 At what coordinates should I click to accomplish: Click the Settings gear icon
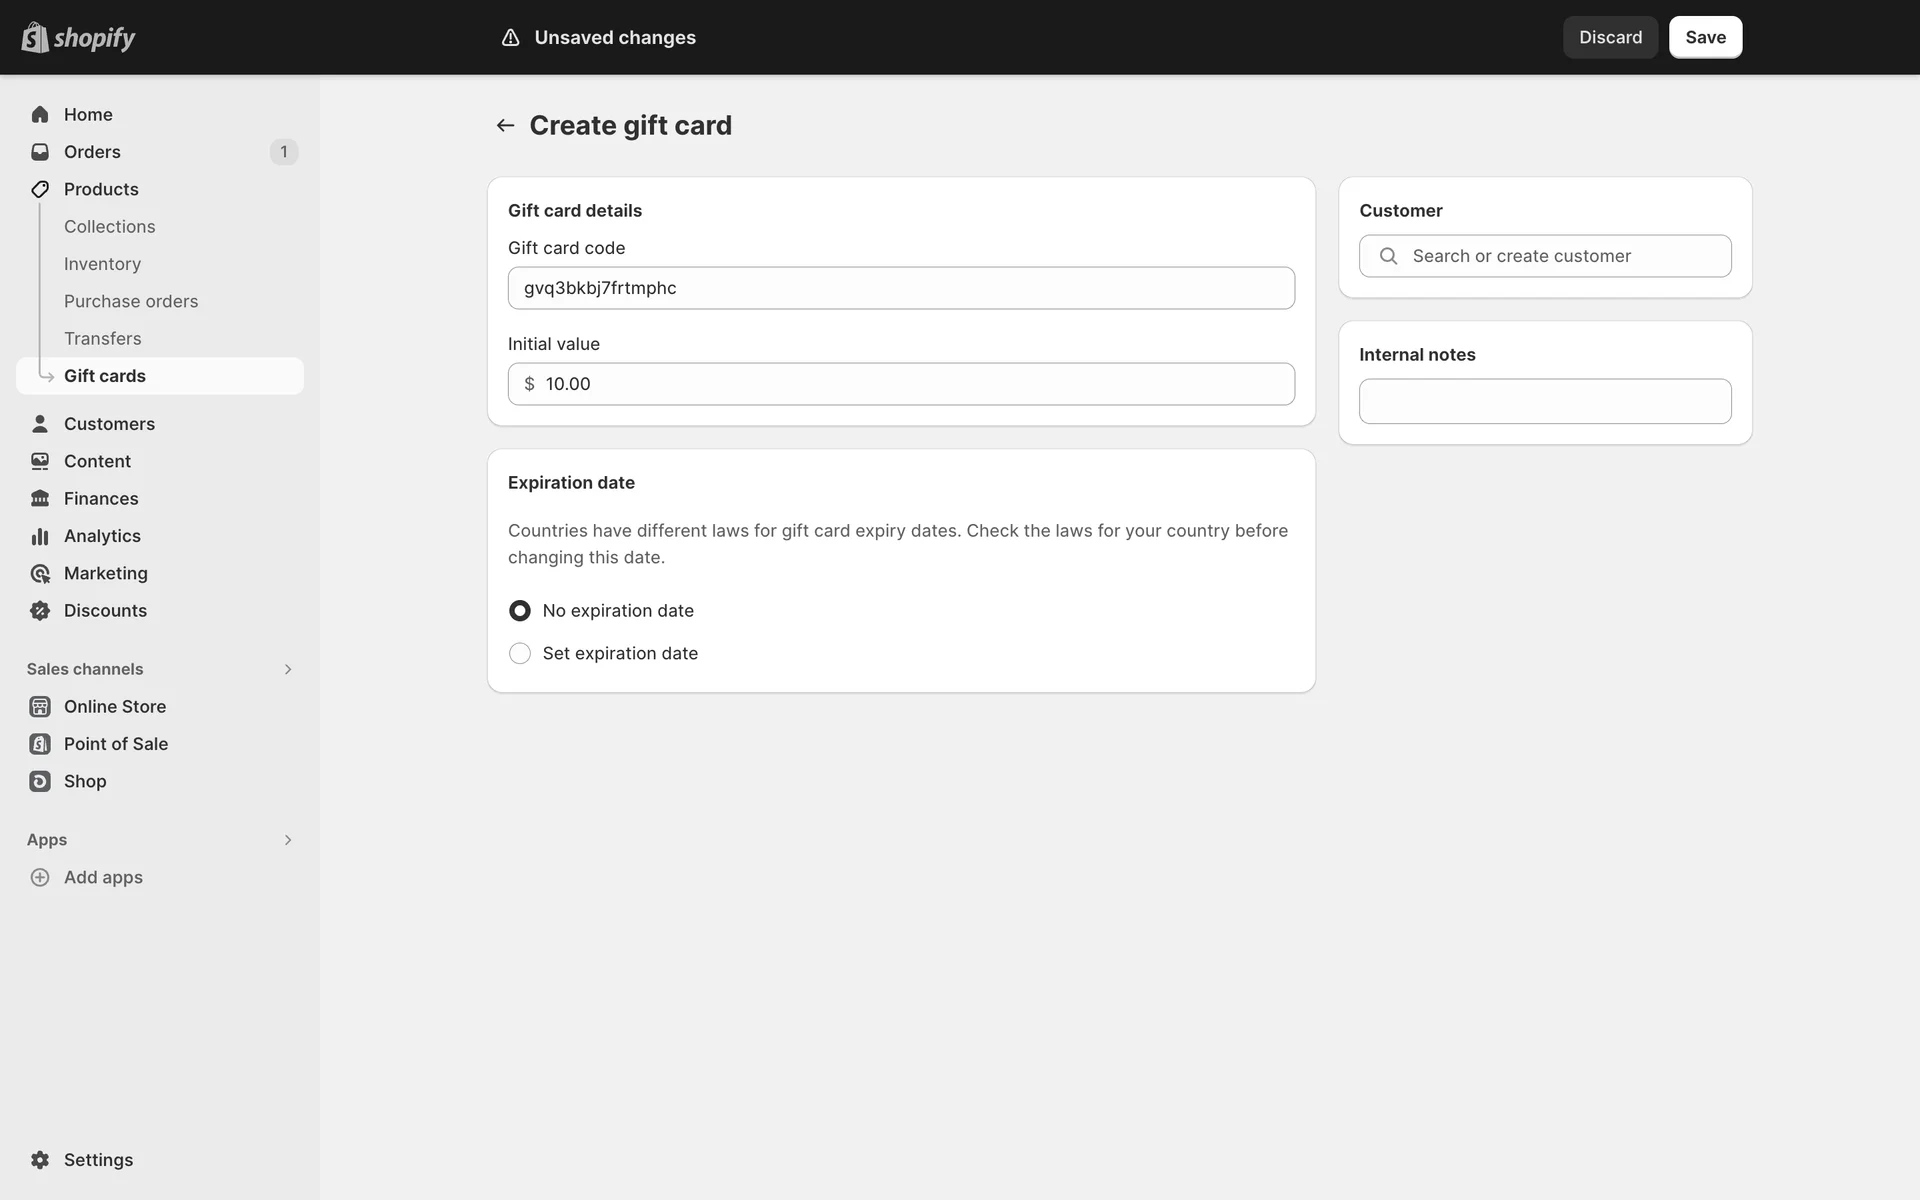click(40, 1160)
